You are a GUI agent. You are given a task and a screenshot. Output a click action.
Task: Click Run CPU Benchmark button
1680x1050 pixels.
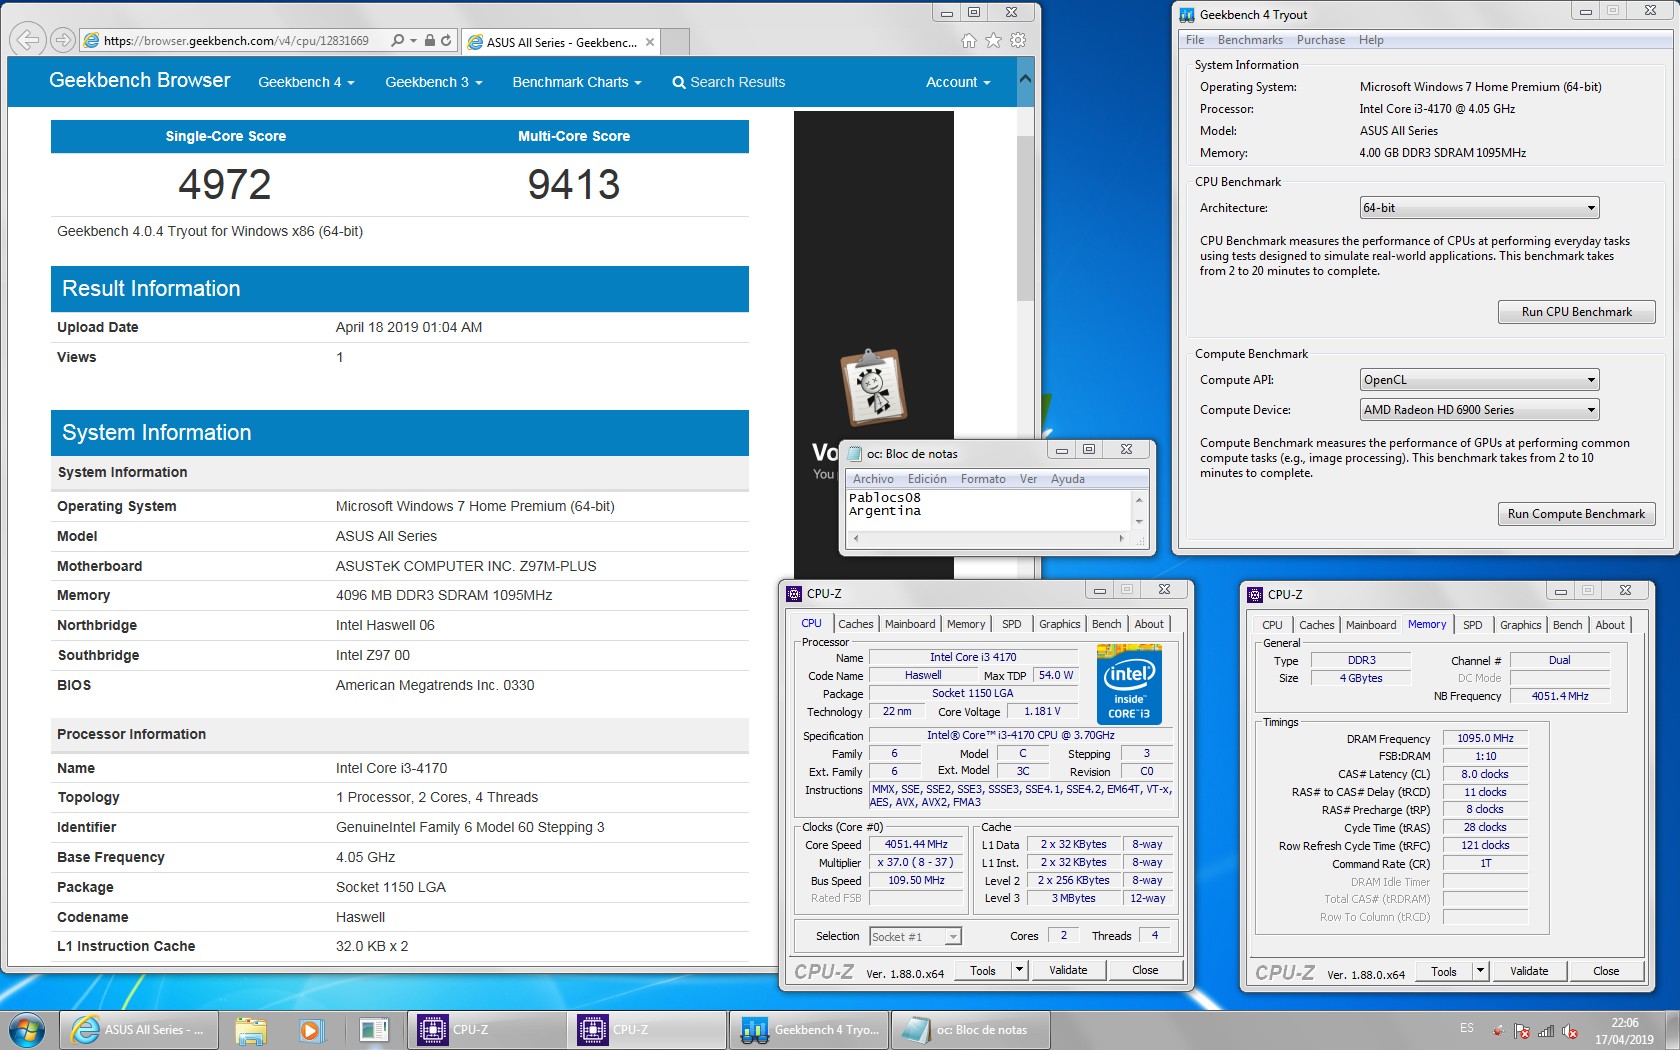click(x=1576, y=312)
